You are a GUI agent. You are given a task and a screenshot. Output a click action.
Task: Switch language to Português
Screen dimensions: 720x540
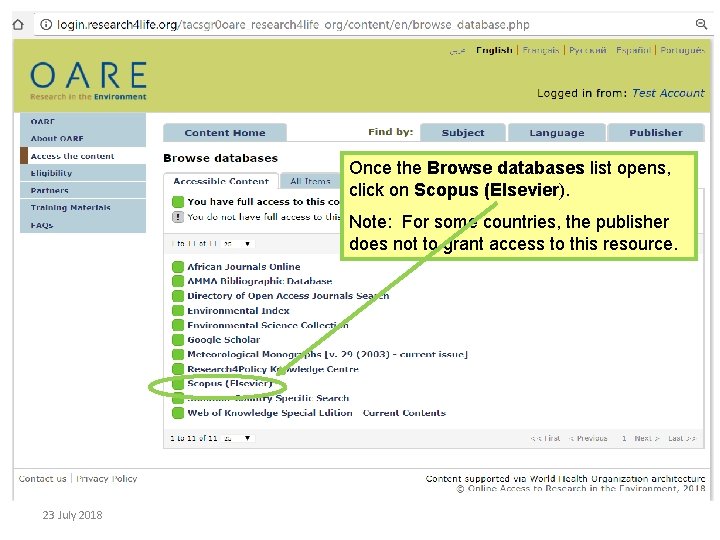pos(682,50)
